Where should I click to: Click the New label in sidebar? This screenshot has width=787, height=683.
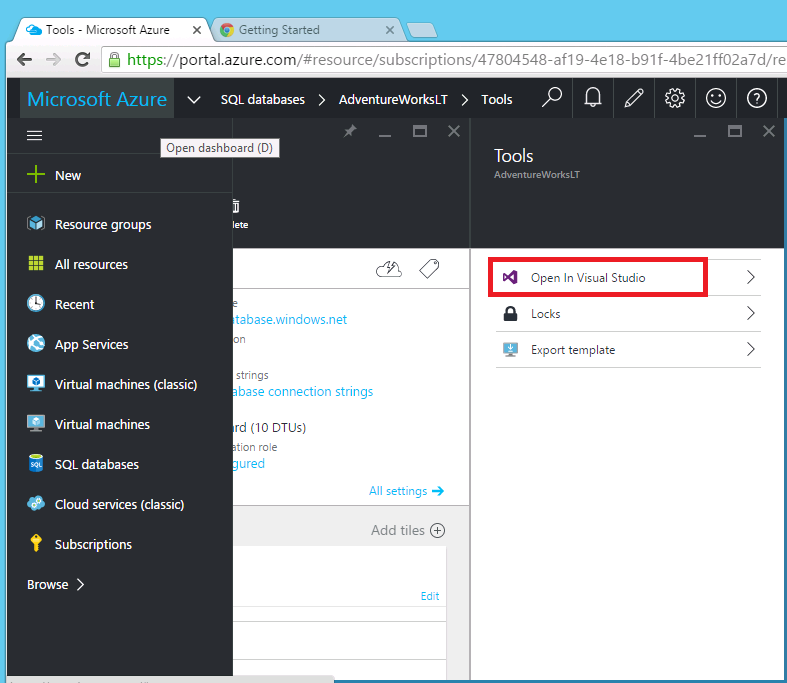(68, 176)
